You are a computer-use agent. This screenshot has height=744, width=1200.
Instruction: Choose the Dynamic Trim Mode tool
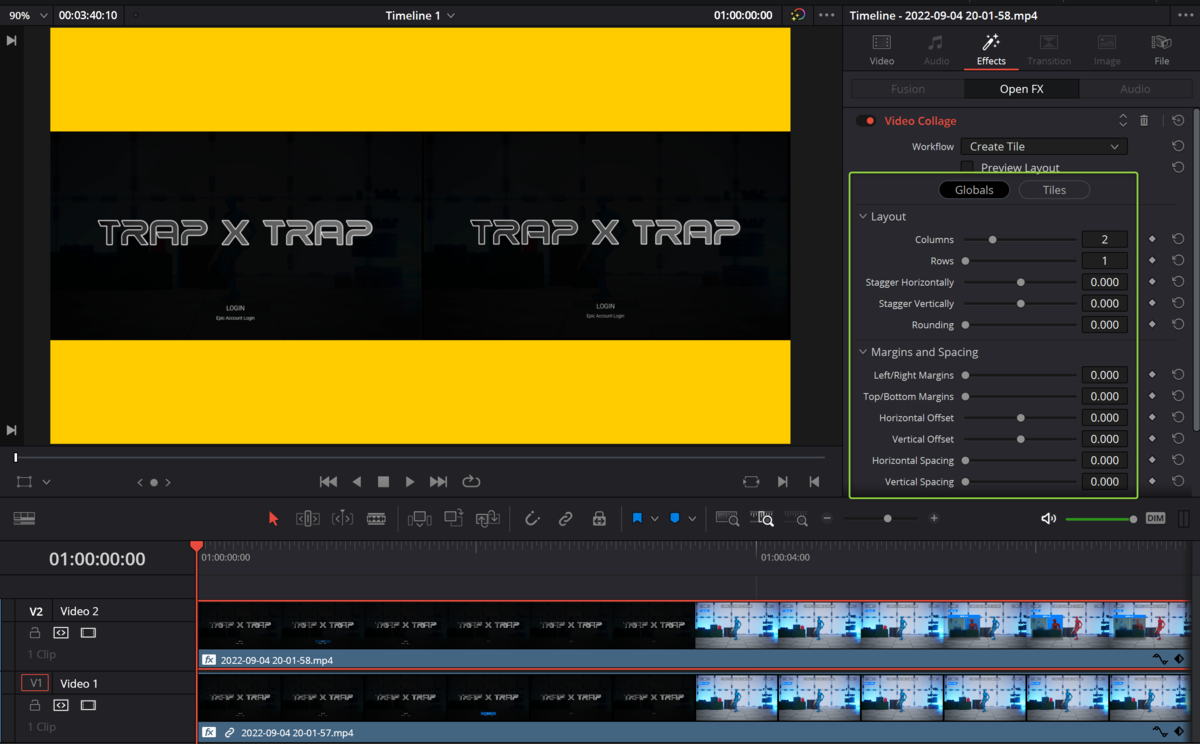pyautogui.click(x=342, y=518)
